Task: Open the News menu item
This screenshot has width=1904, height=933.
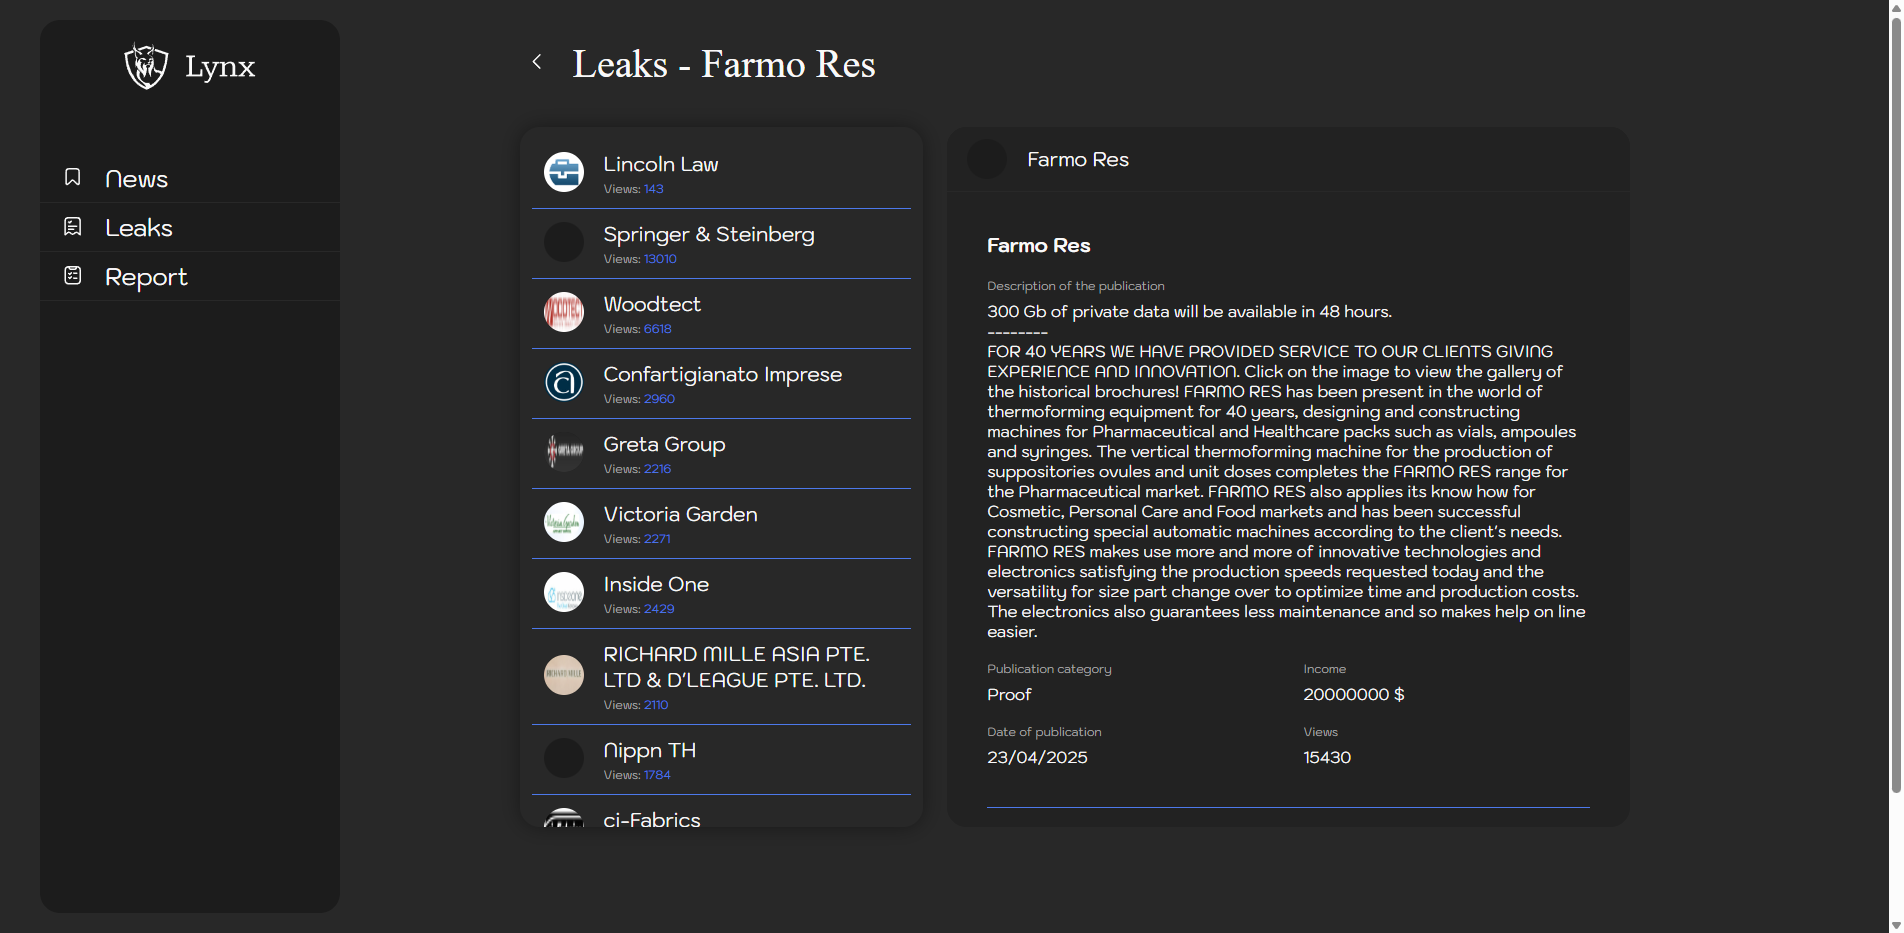Action: click(x=136, y=179)
